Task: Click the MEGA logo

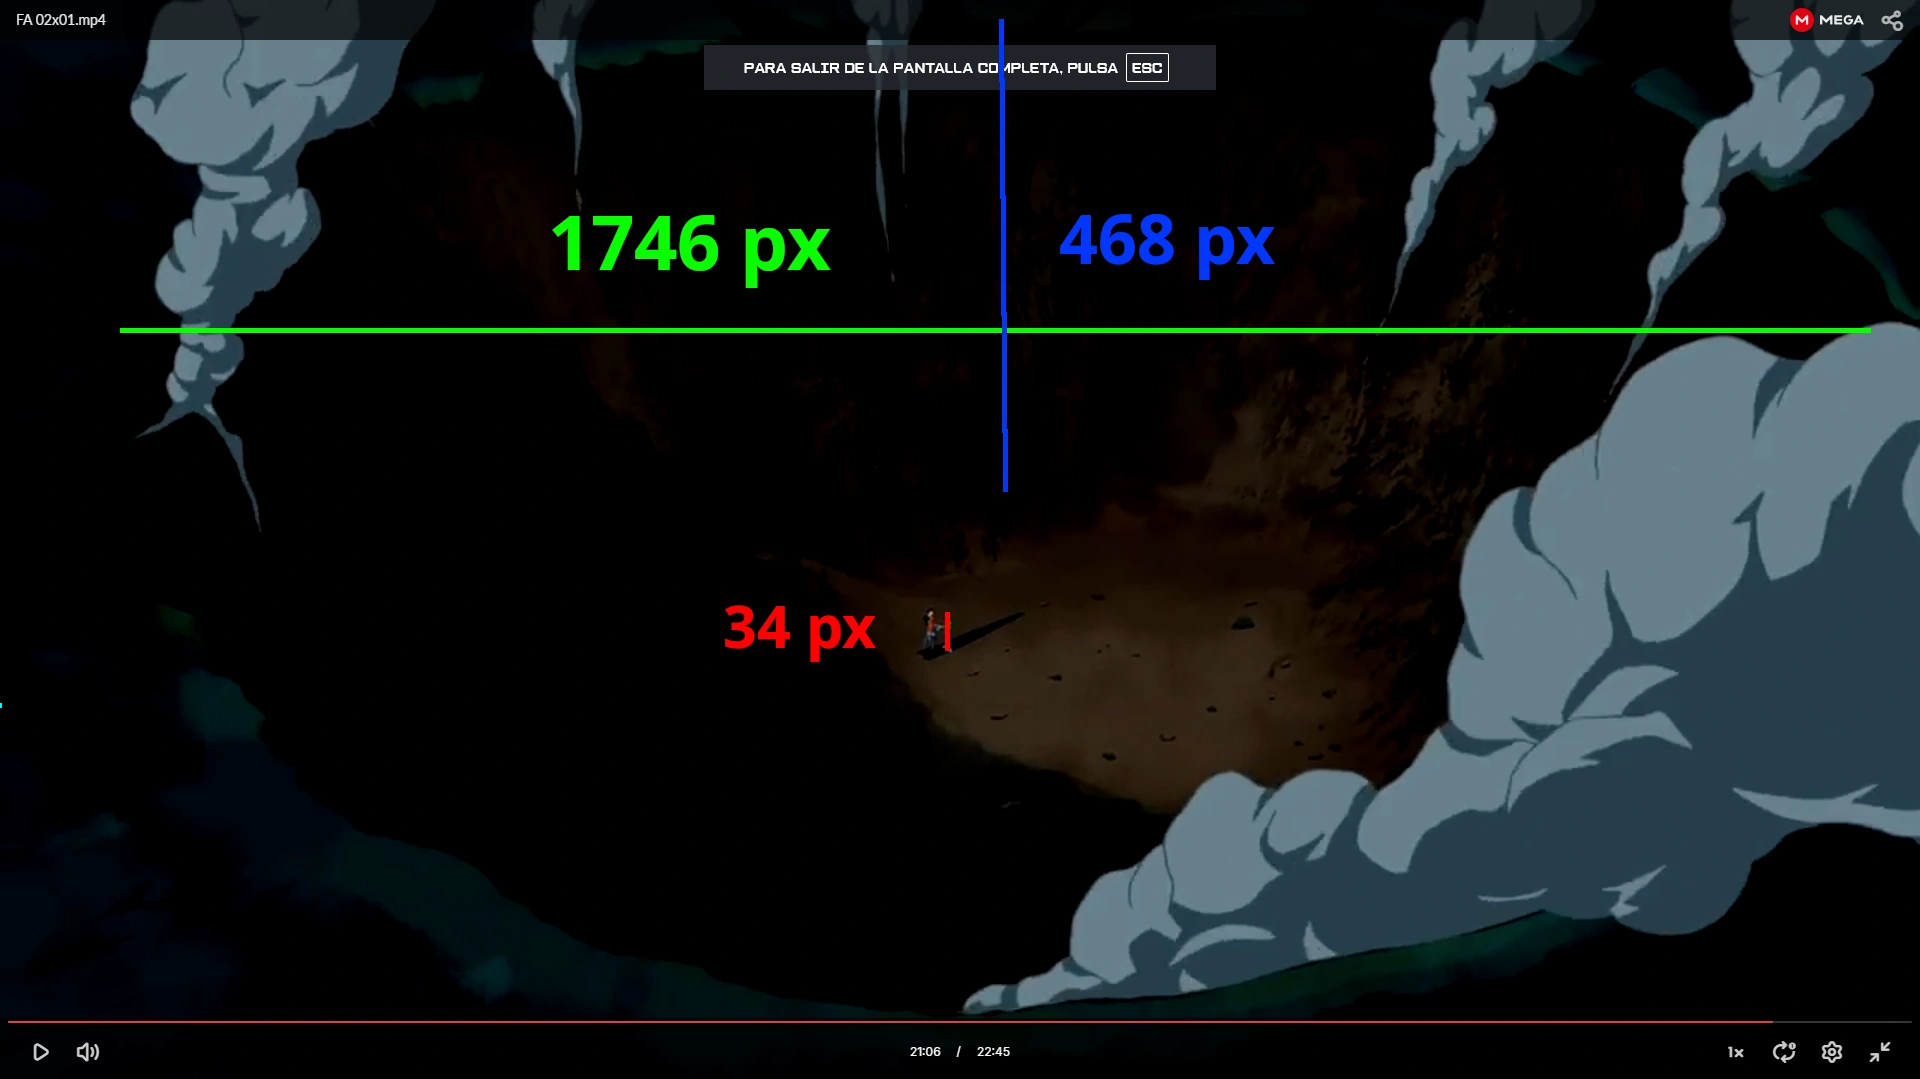Action: point(1827,20)
